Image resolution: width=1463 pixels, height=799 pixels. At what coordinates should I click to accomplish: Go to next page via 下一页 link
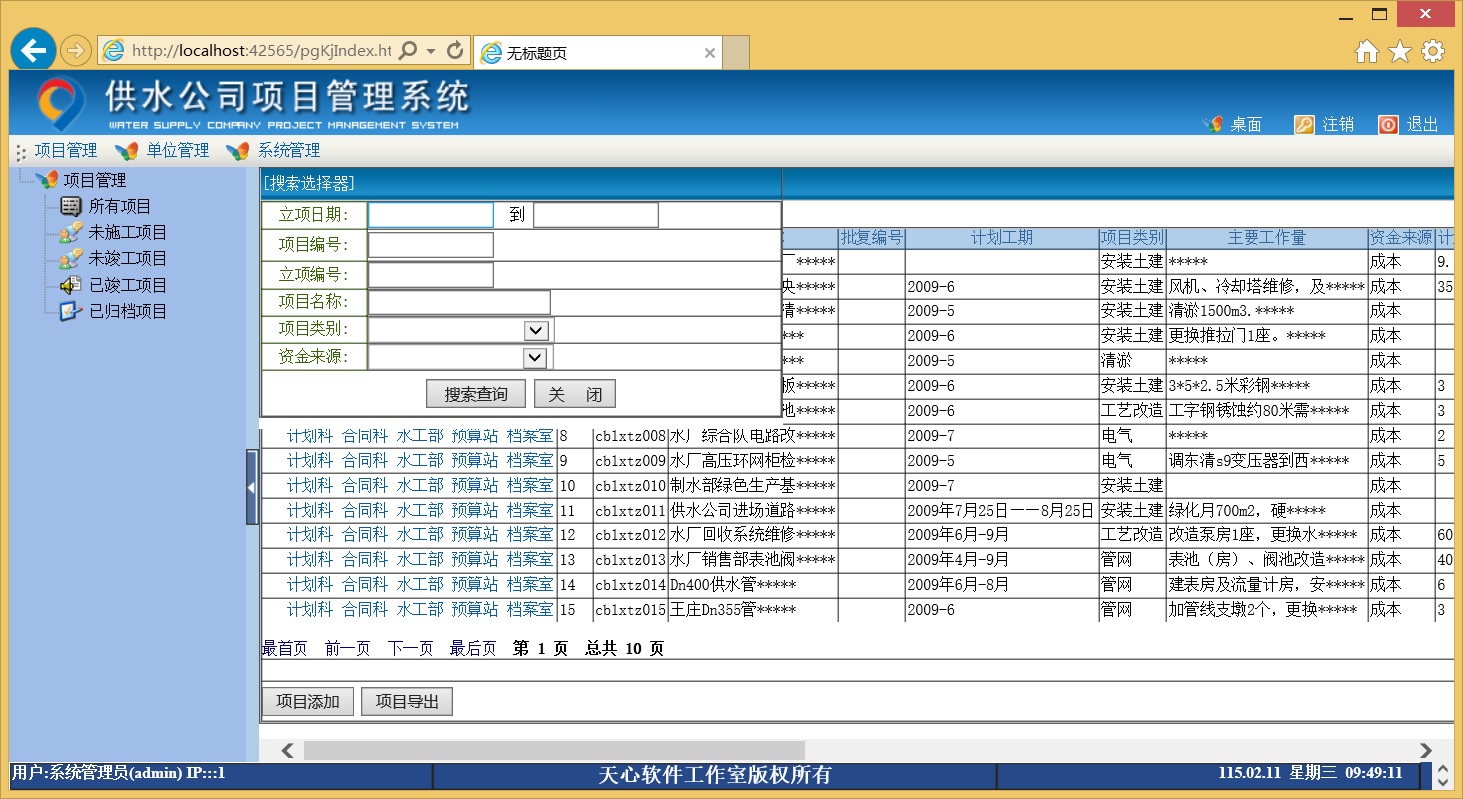click(x=410, y=649)
